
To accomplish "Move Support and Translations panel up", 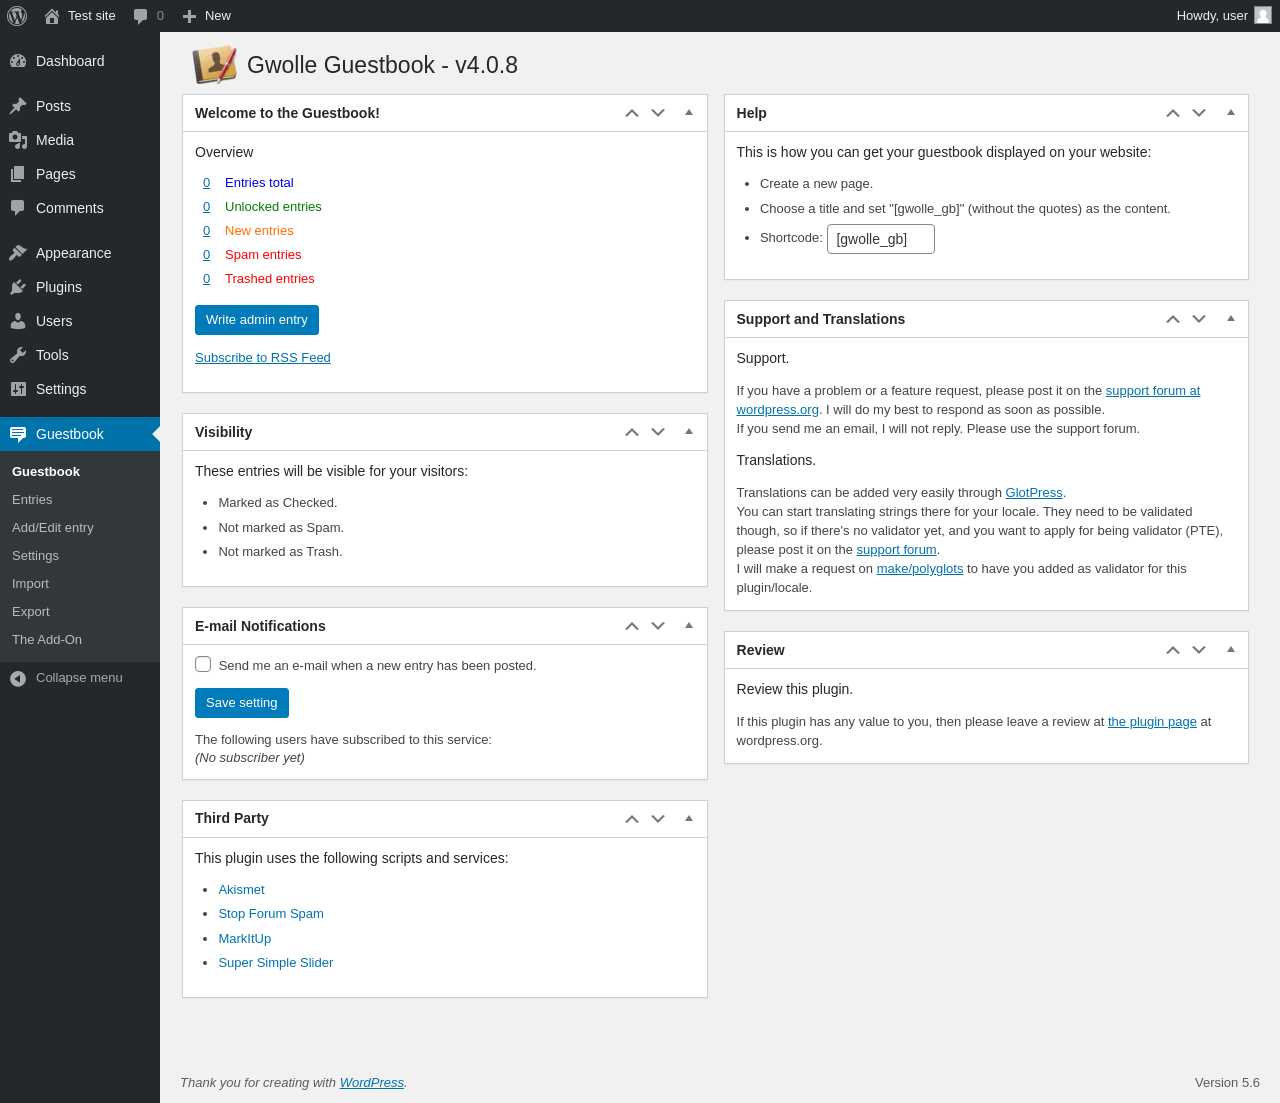I will (x=1173, y=319).
